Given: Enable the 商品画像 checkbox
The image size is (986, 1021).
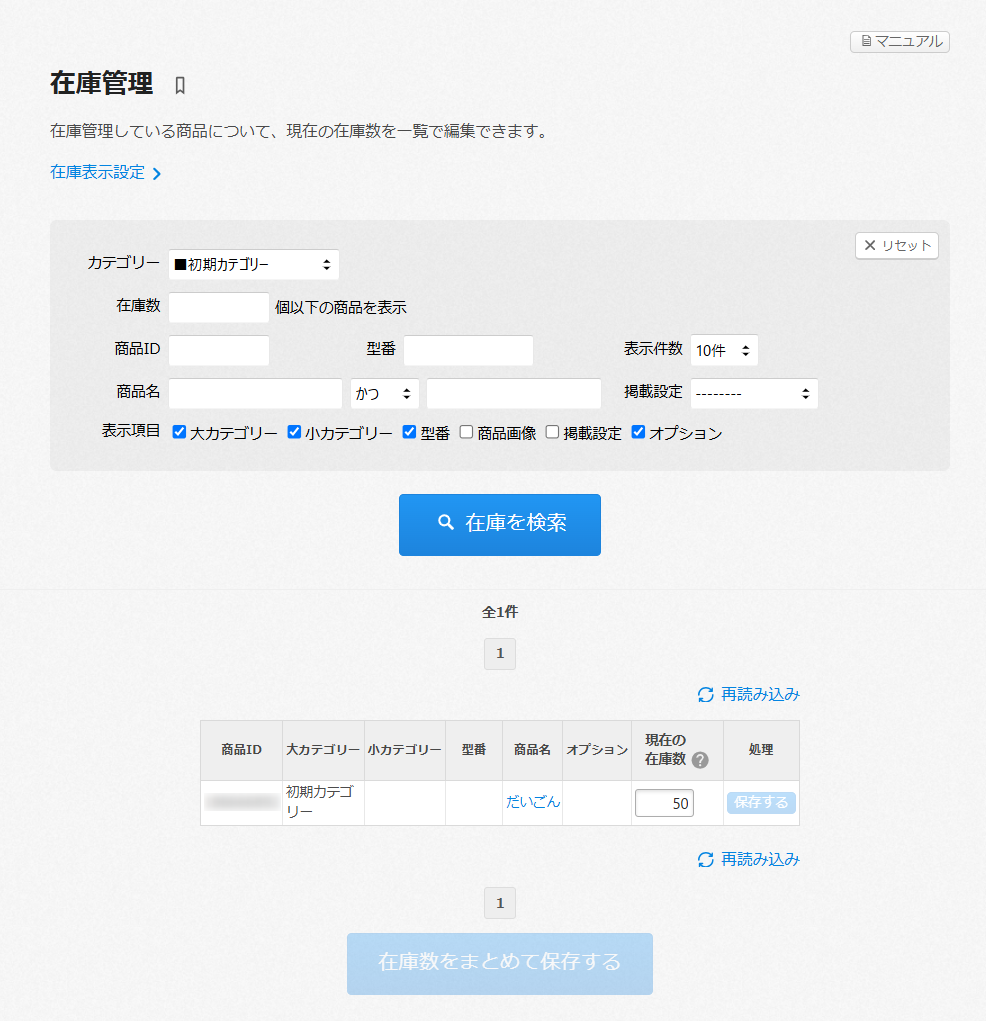Looking at the screenshot, I should (x=466, y=433).
